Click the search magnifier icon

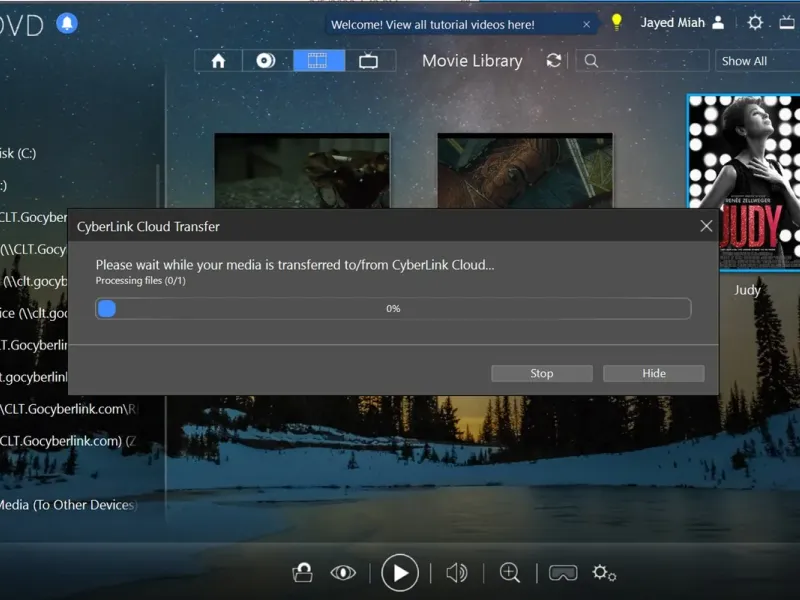[591, 61]
